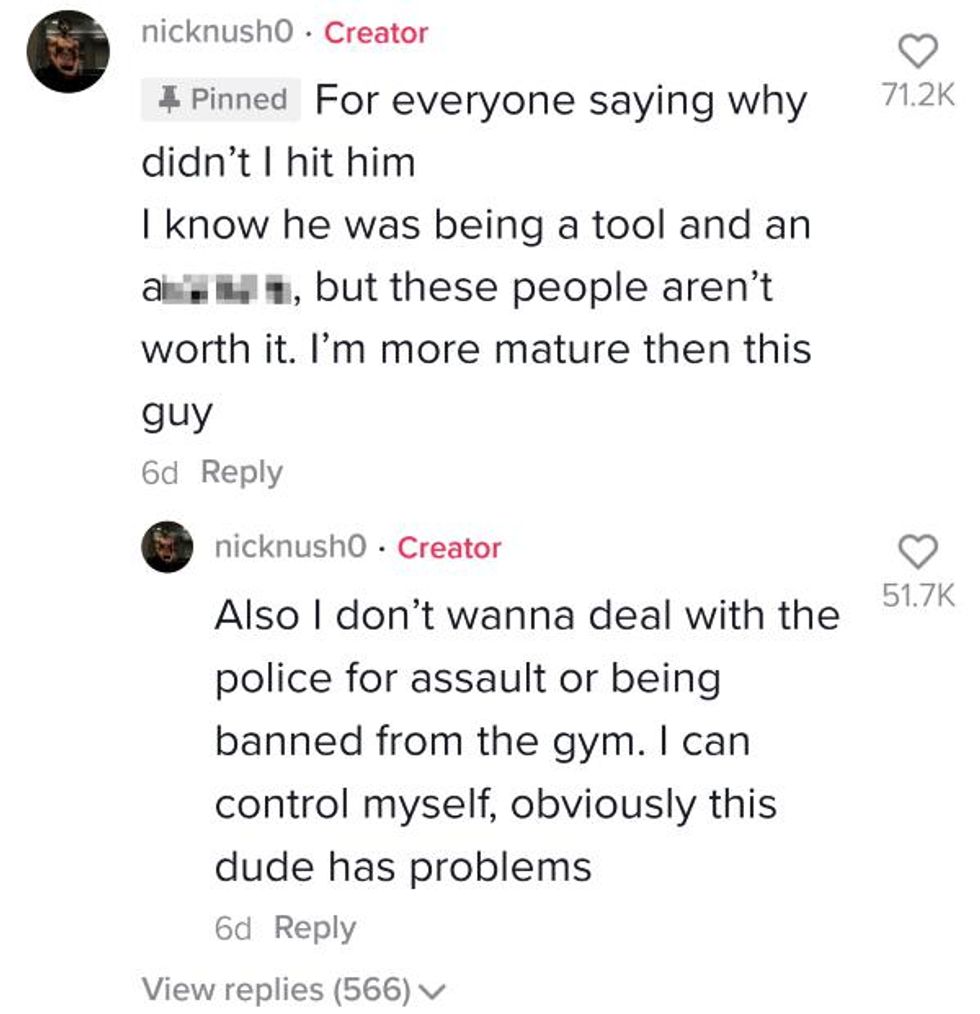
Task: Click the pin icon in the Pinned badge
Action: click(x=170, y=100)
